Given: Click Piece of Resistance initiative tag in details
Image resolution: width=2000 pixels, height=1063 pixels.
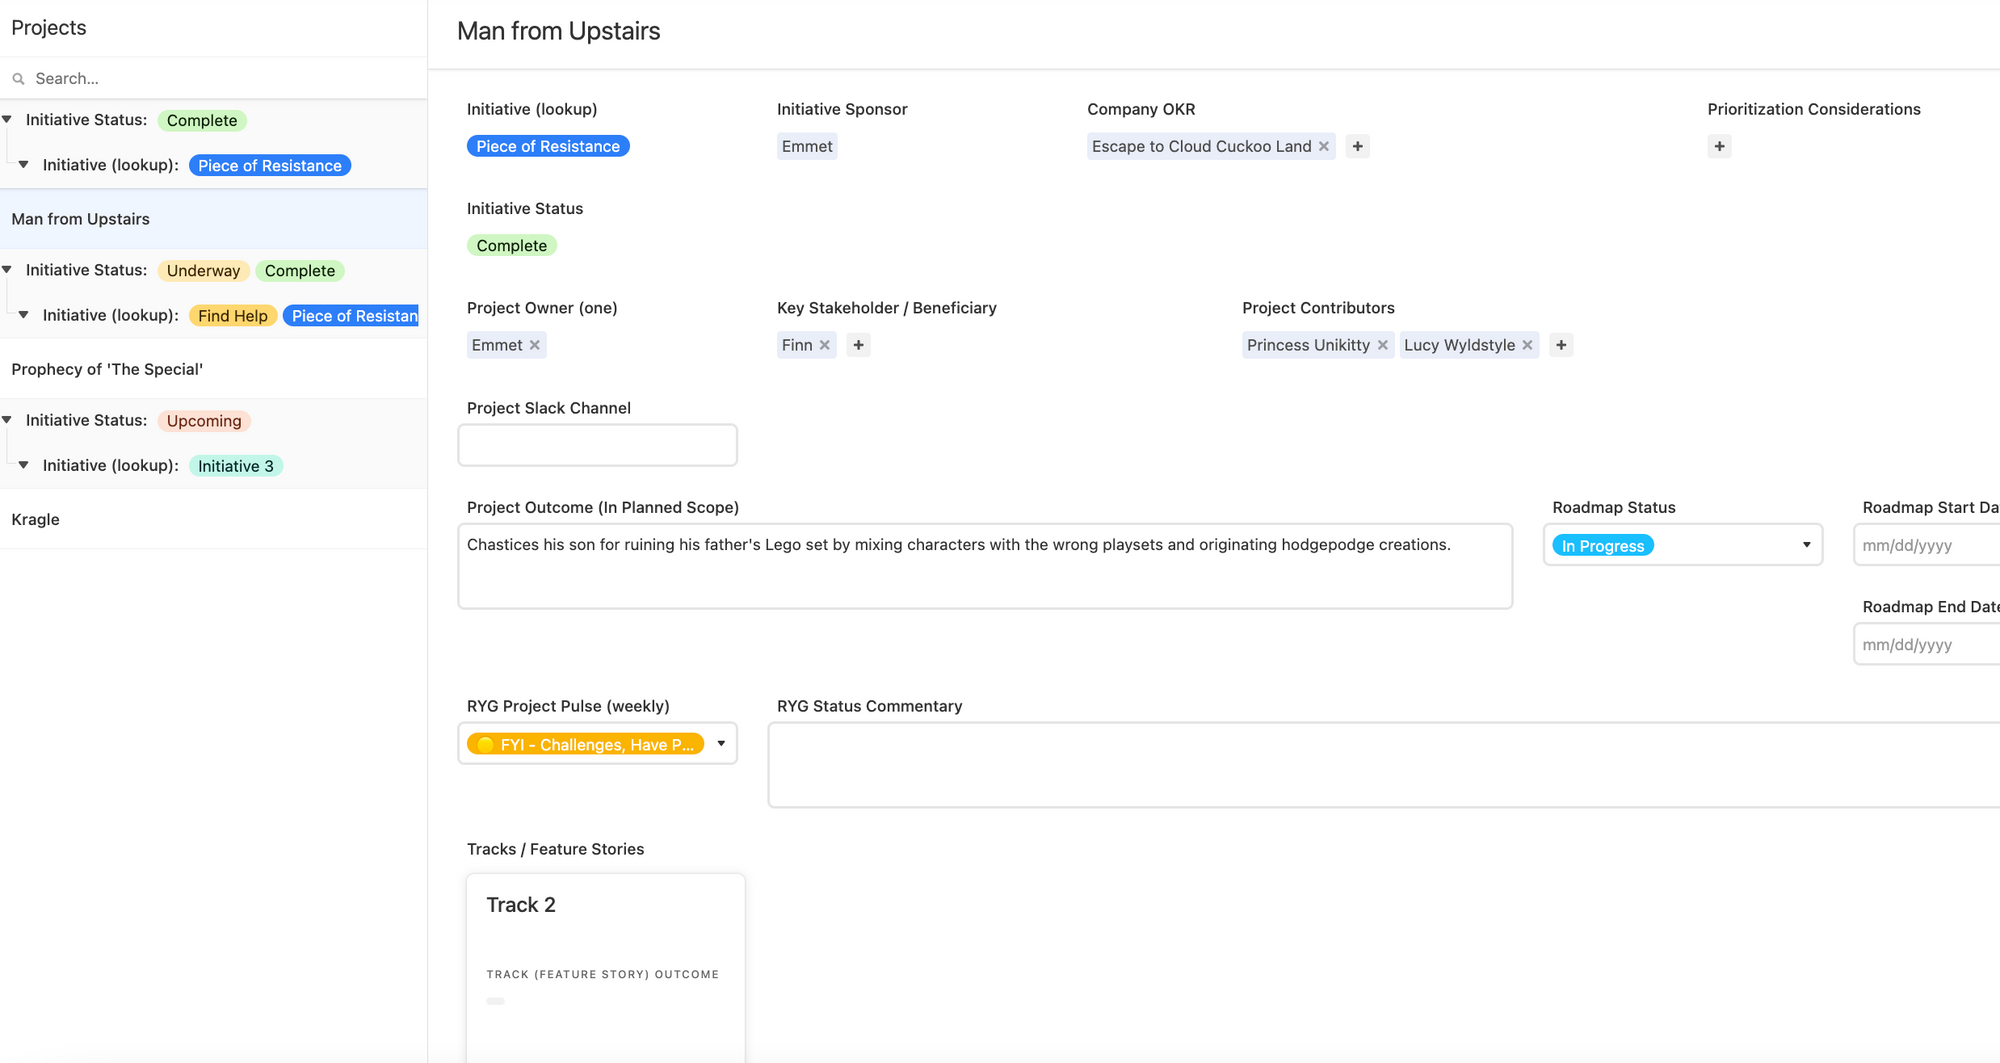Looking at the screenshot, I should click(x=548, y=146).
